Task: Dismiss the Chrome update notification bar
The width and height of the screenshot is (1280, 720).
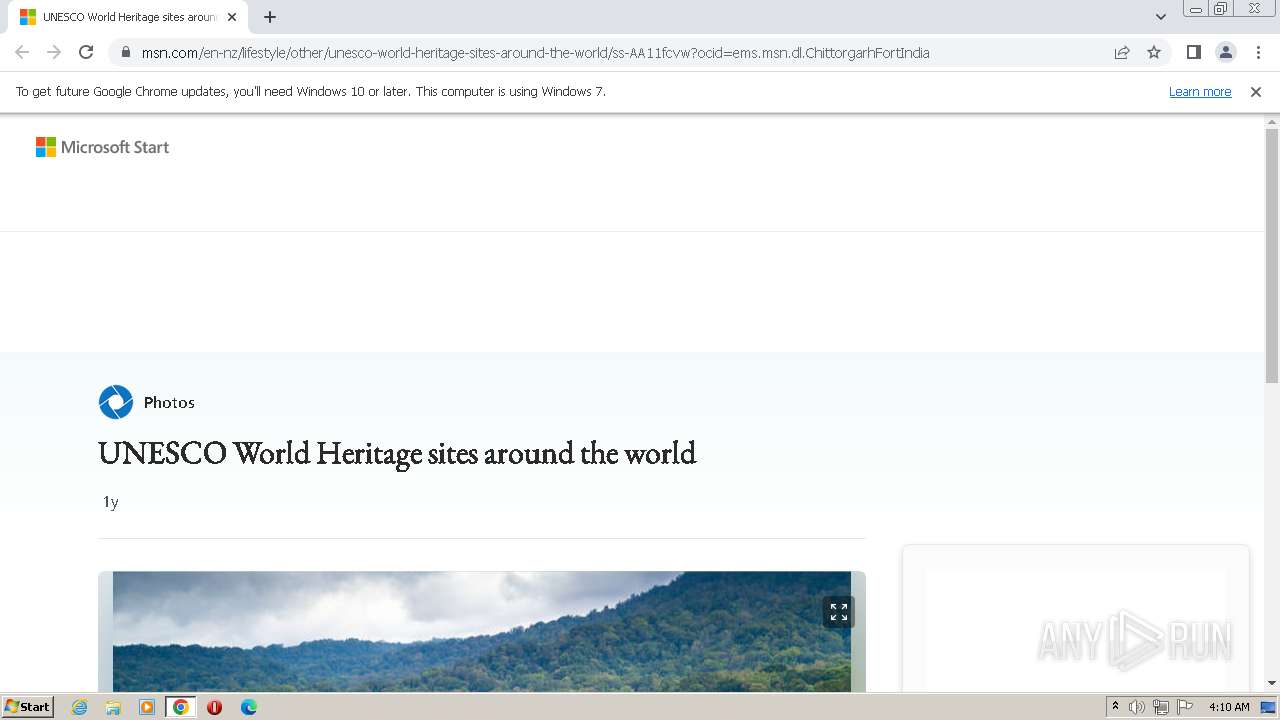Action: point(1256,91)
